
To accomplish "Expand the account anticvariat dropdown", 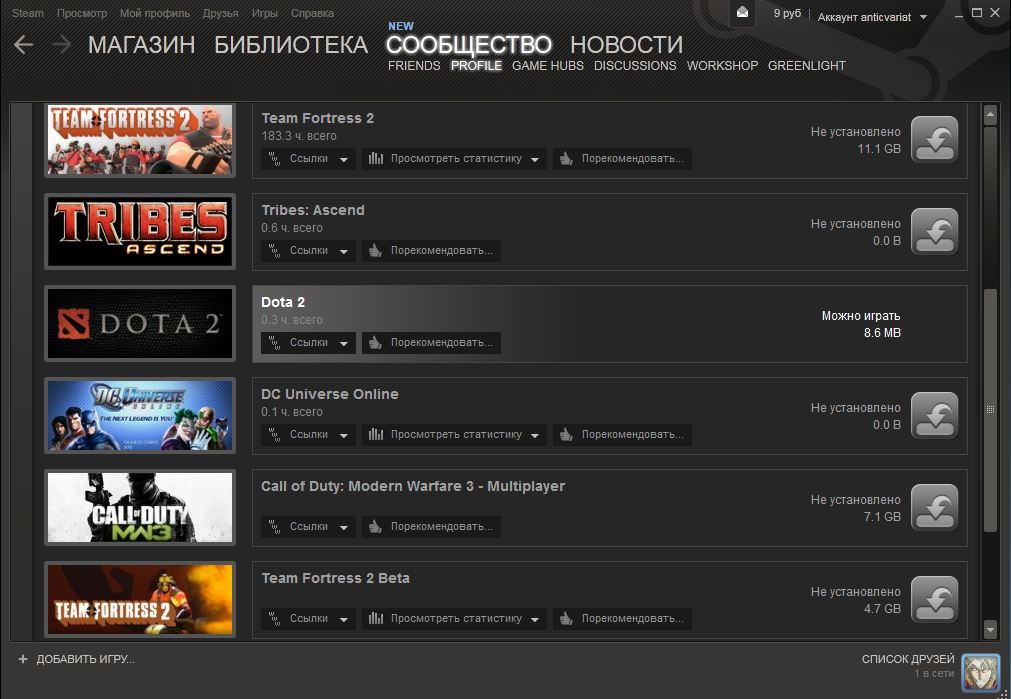I will pyautogui.click(x=872, y=17).
